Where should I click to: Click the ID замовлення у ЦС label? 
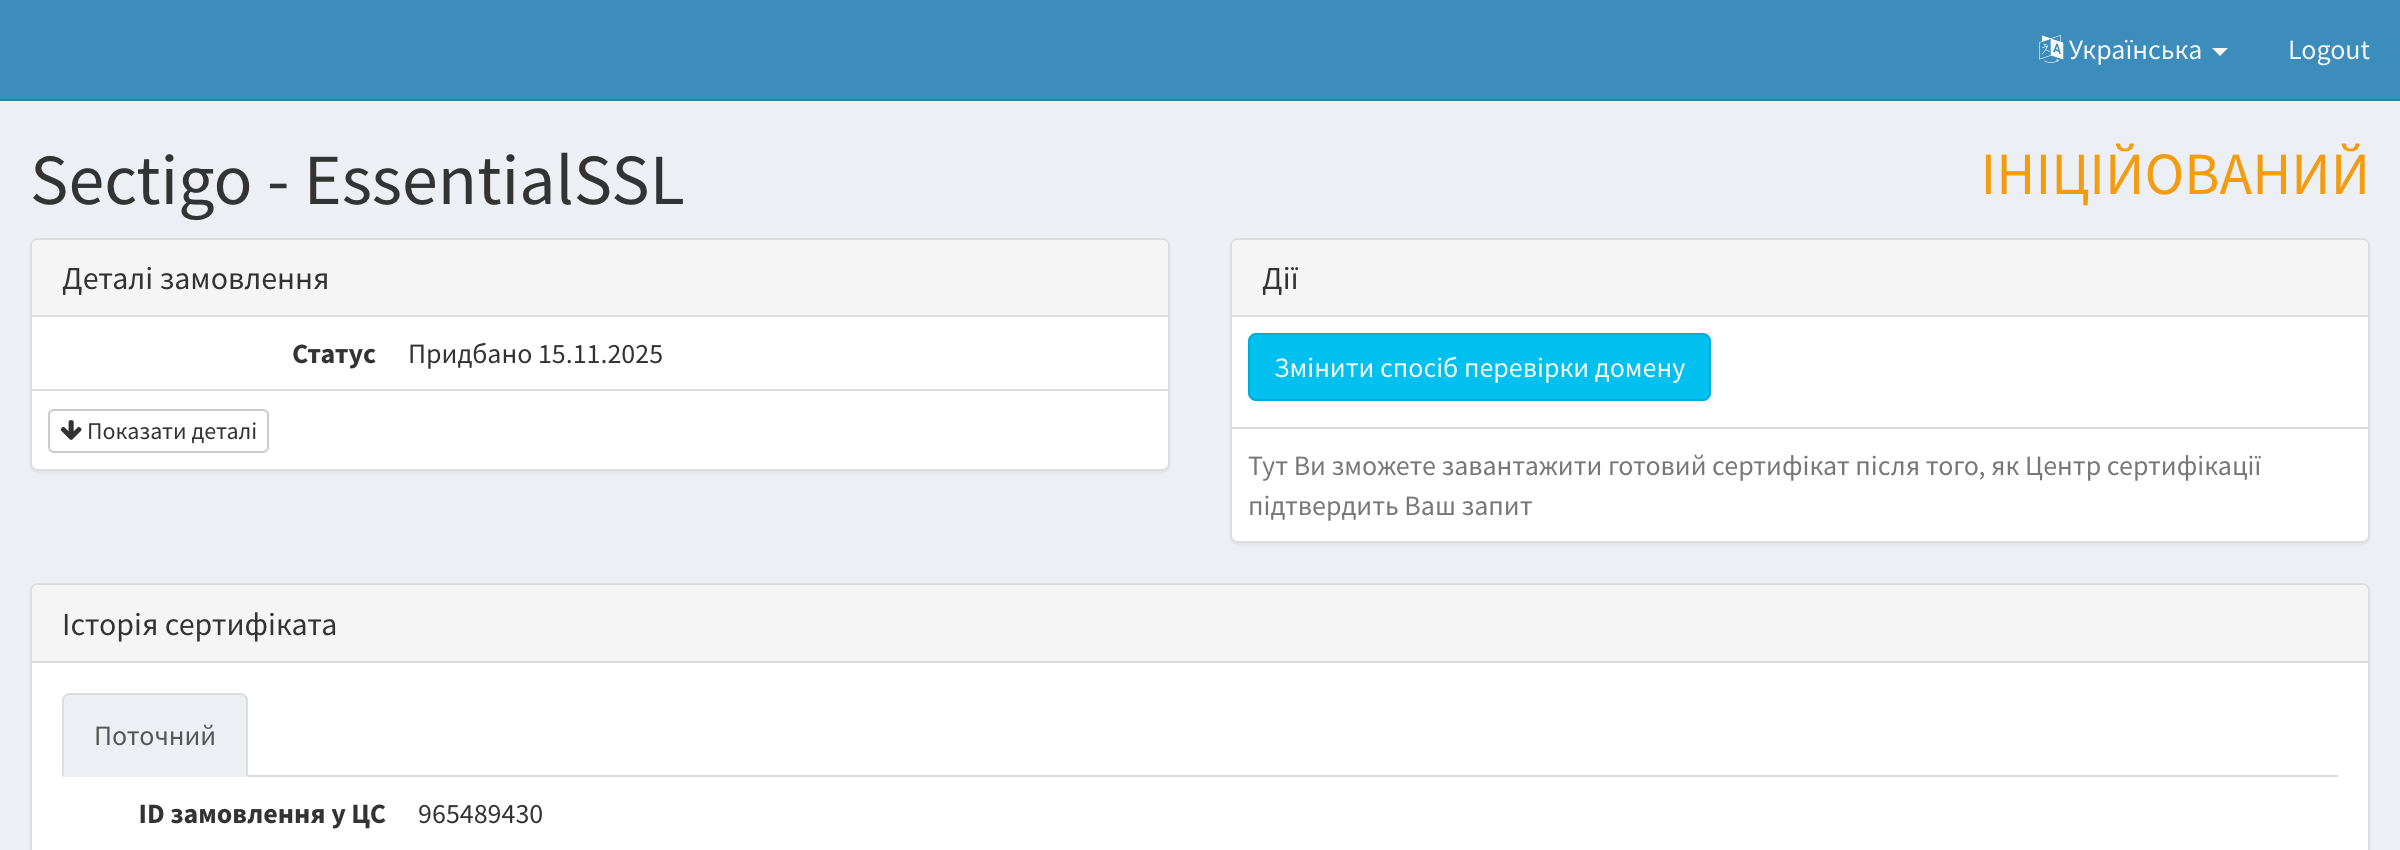[262, 814]
